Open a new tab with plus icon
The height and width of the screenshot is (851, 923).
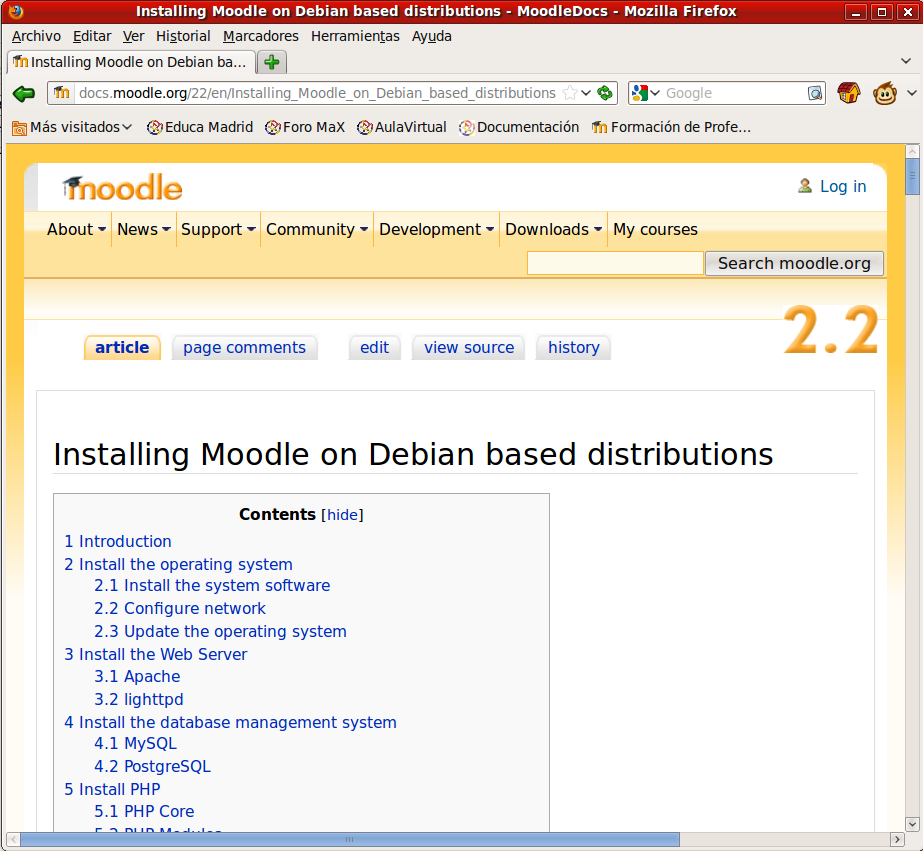tap(271, 62)
